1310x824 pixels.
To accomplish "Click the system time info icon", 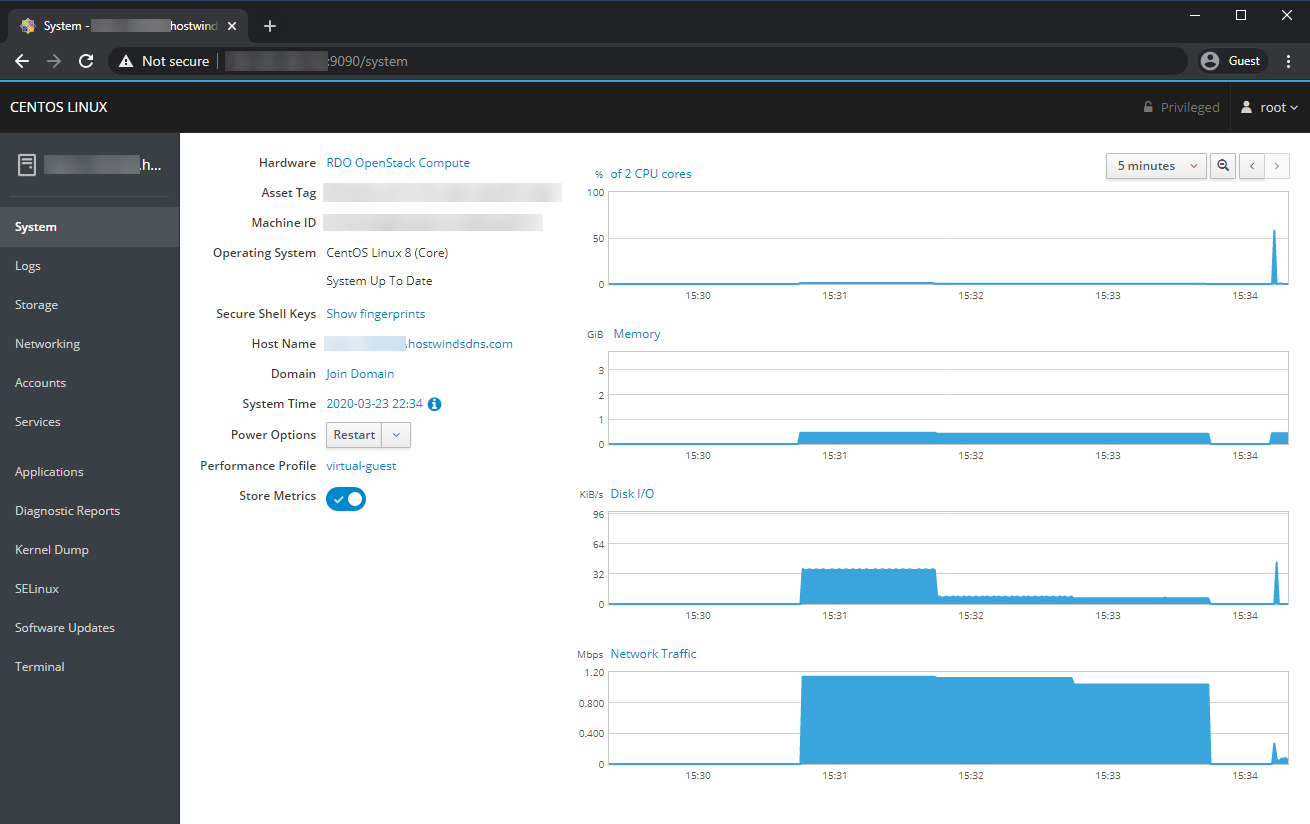I will pos(435,404).
